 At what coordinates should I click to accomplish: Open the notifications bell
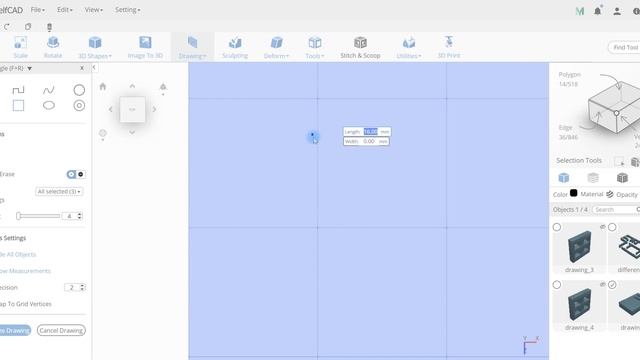point(598,11)
